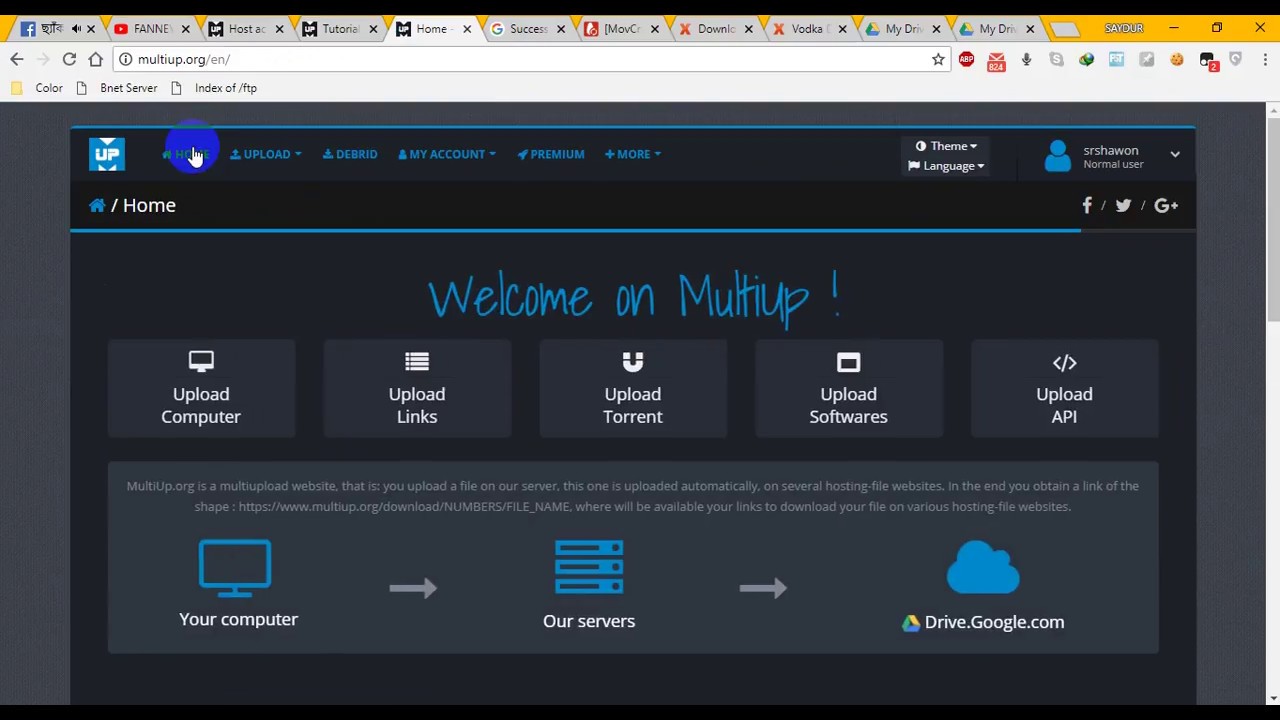Click the Drive.Google.com label
The height and width of the screenshot is (720, 1280).
click(994, 622)
